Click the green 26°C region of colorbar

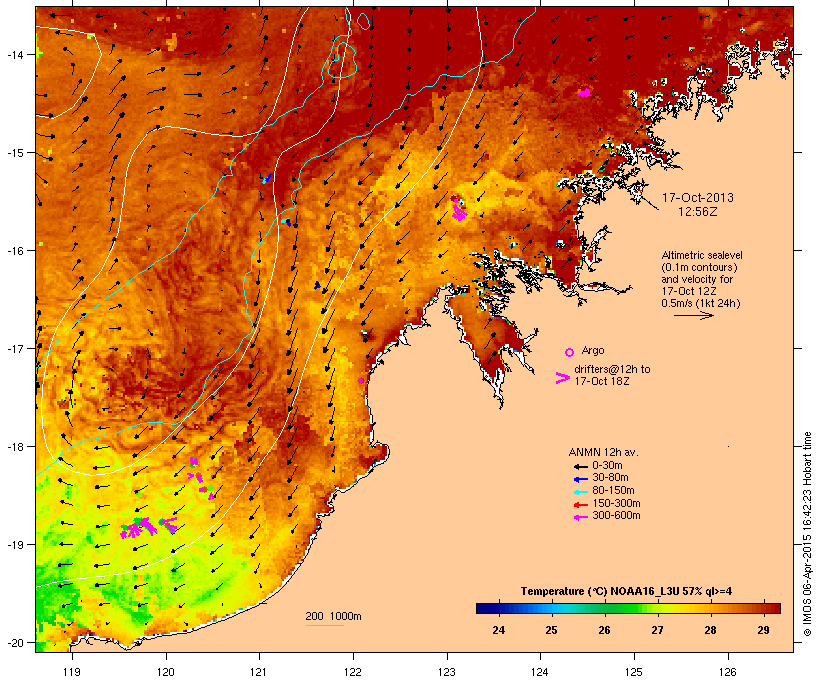604,608
